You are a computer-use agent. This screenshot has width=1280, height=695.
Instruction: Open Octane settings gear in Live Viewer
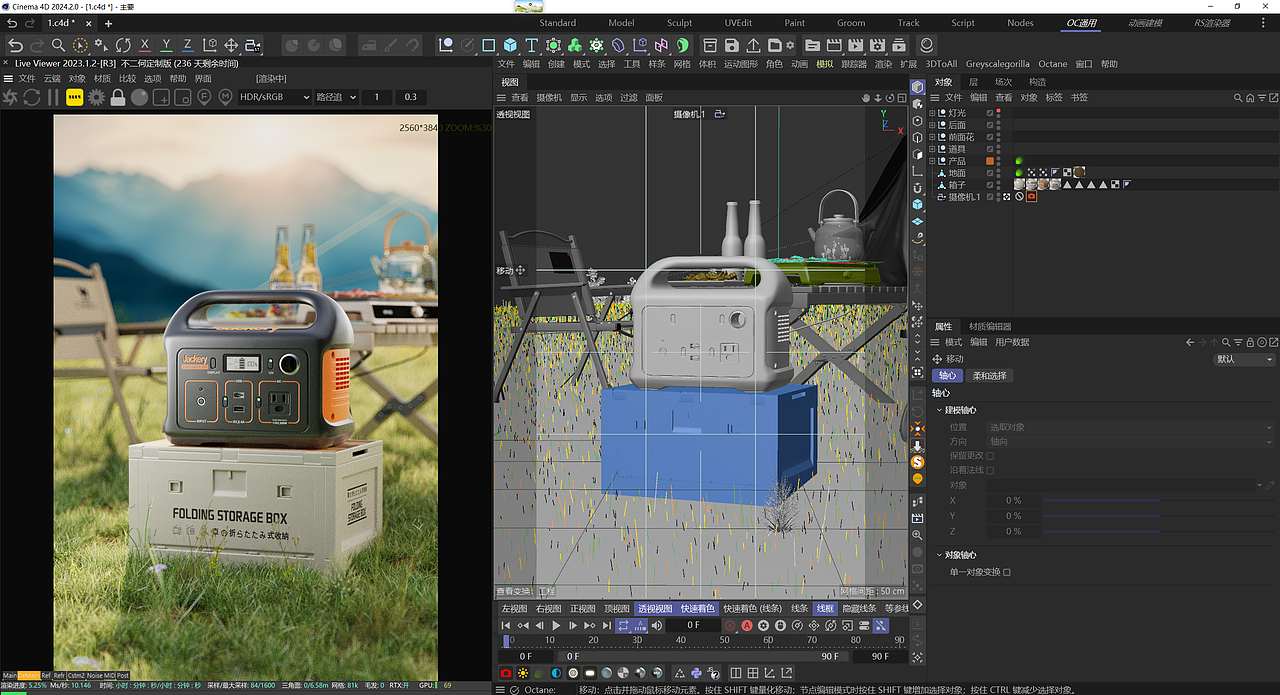coord(97,97)
